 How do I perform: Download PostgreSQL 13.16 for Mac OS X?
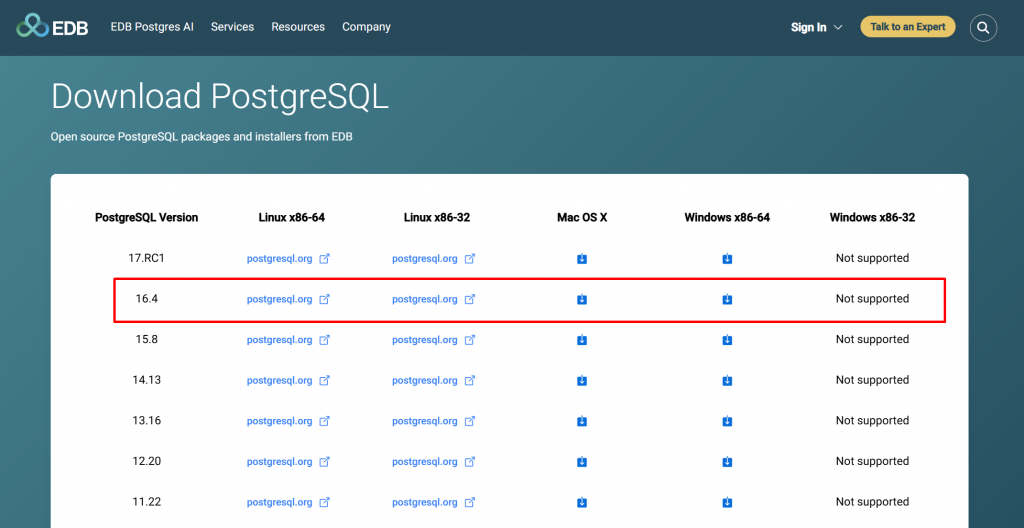(x=582, y=421)
